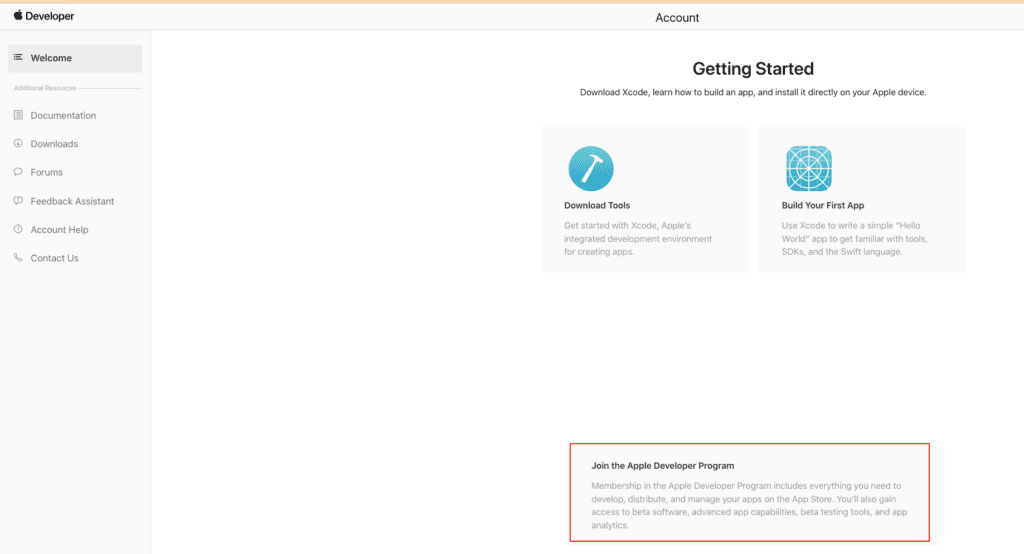Open Contact Us text link
Screen dimensions: 1024x554
tap(54, 258)
